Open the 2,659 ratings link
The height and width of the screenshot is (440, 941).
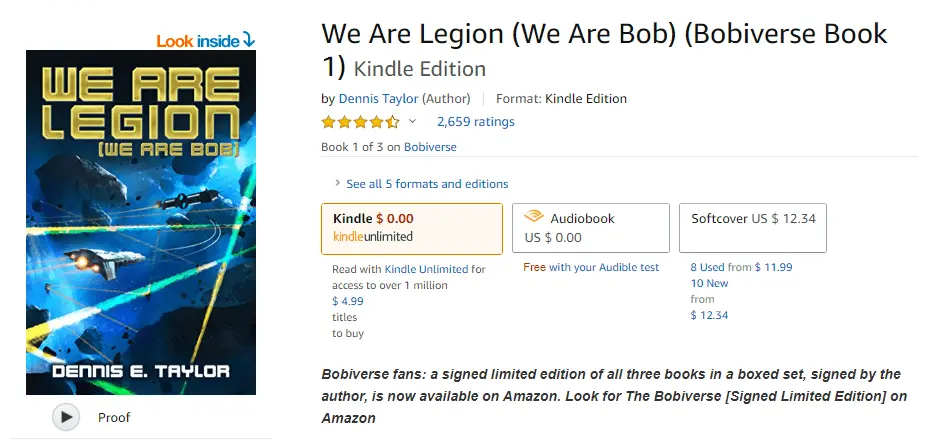476,122
